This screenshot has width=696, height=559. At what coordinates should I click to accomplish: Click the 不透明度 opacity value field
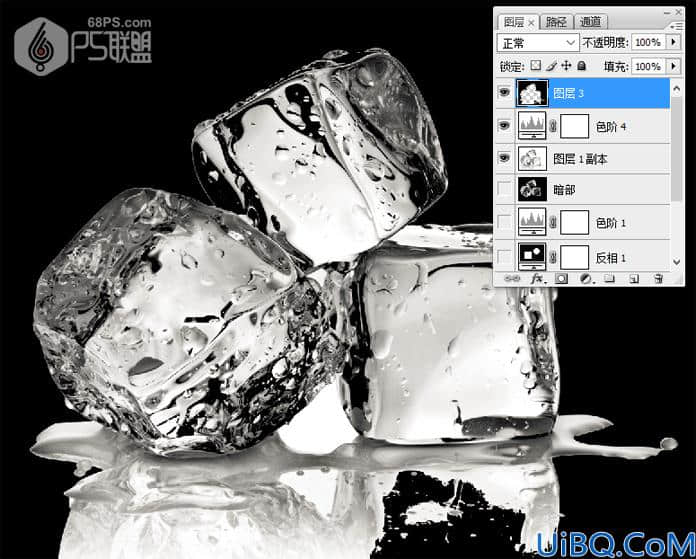tap(649, 42)
